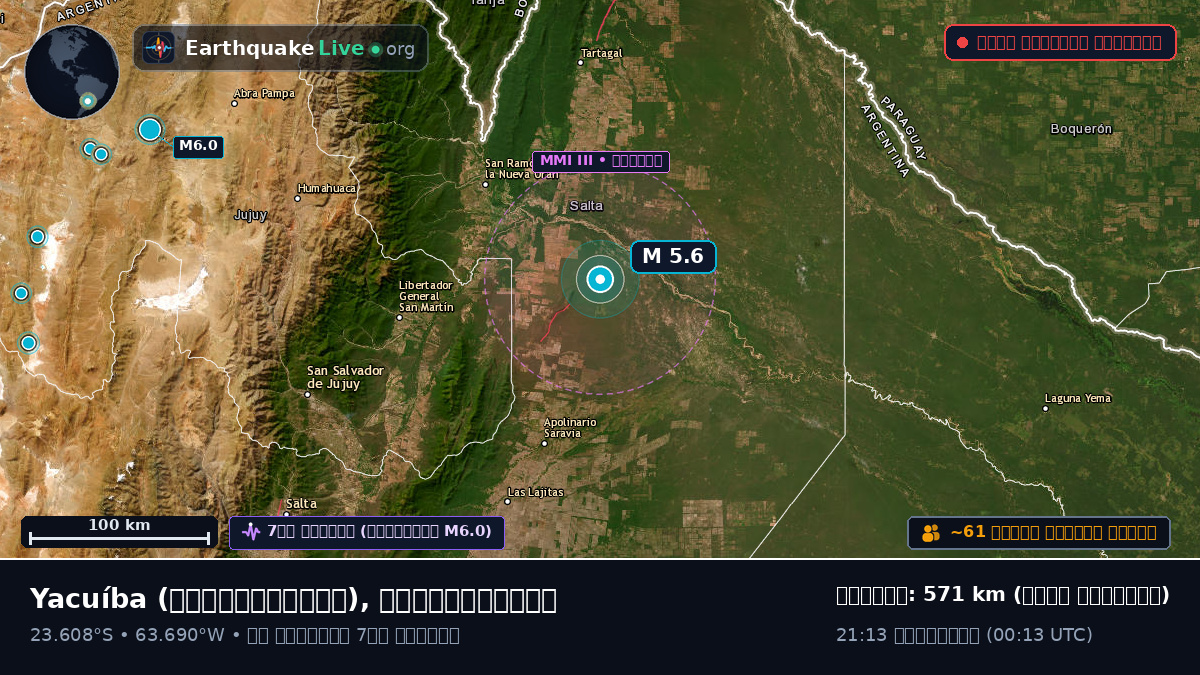Click the red dot in the status badge
1200x675 pixels.
pyautogui.click(x=962, y=42)
